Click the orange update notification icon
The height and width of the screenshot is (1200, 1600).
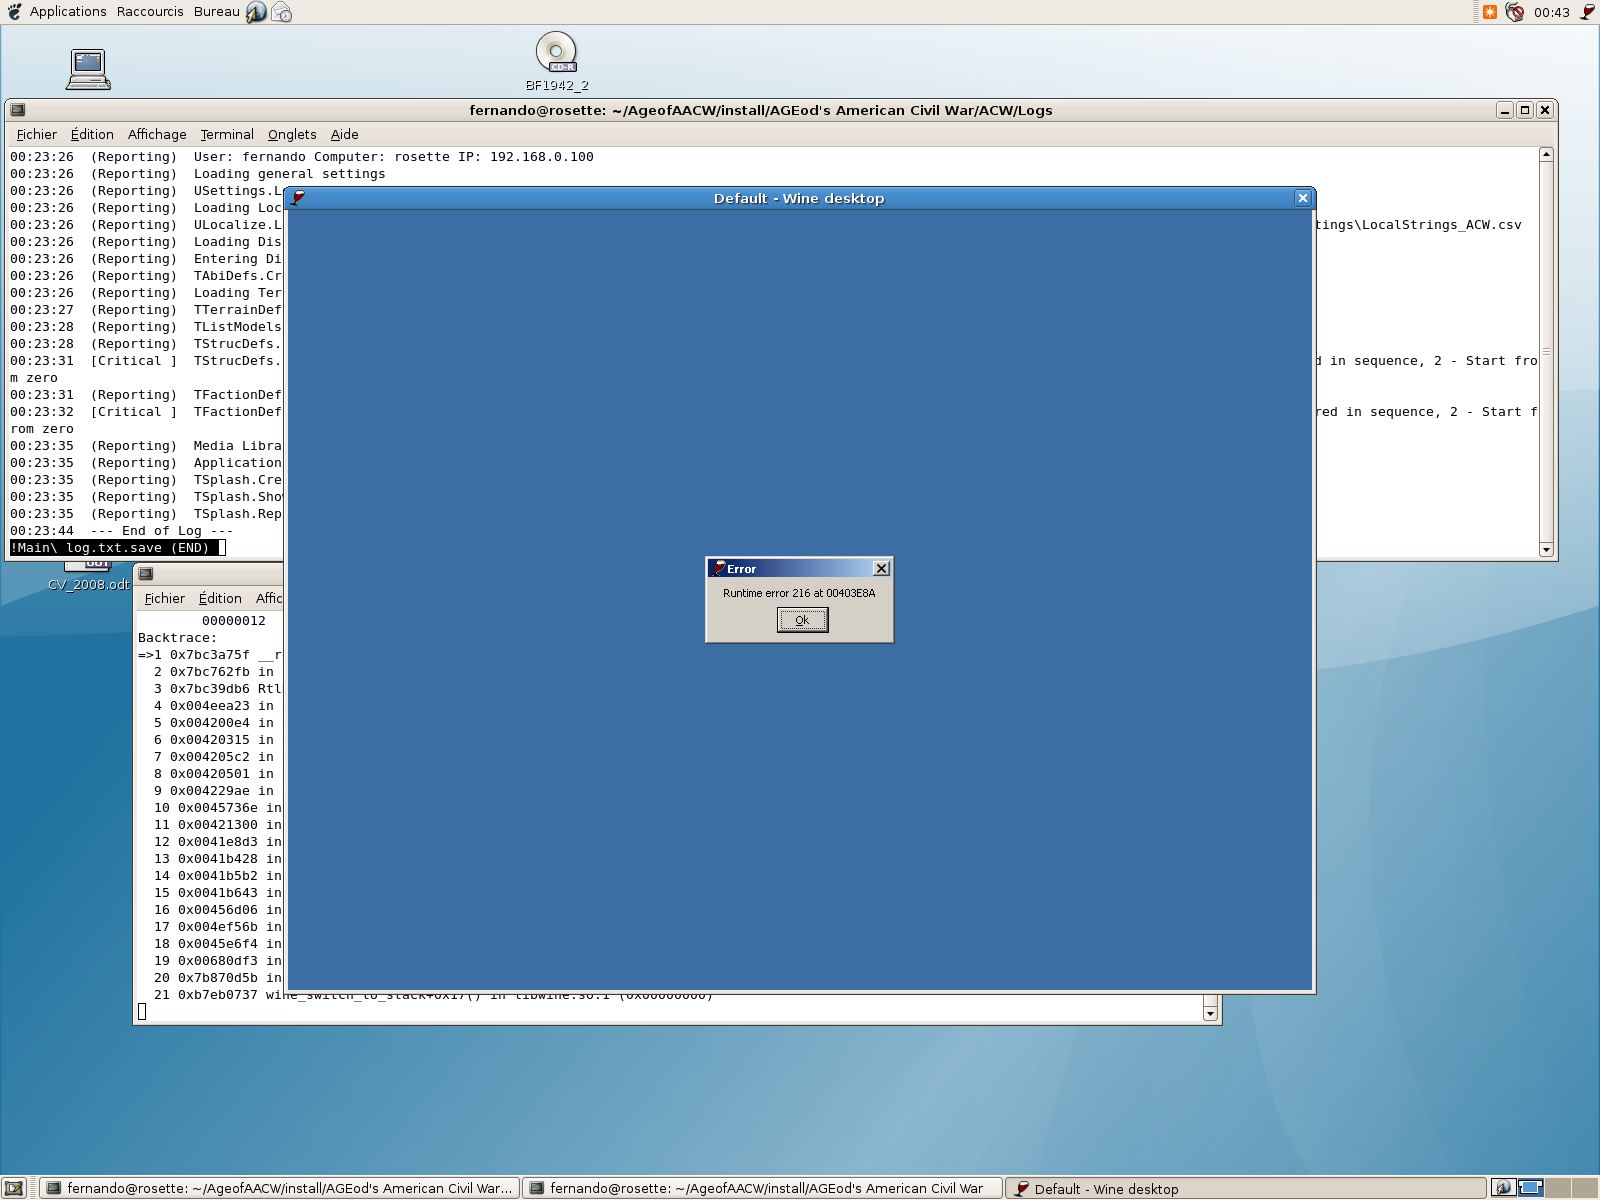click(x=1490, y=12)
